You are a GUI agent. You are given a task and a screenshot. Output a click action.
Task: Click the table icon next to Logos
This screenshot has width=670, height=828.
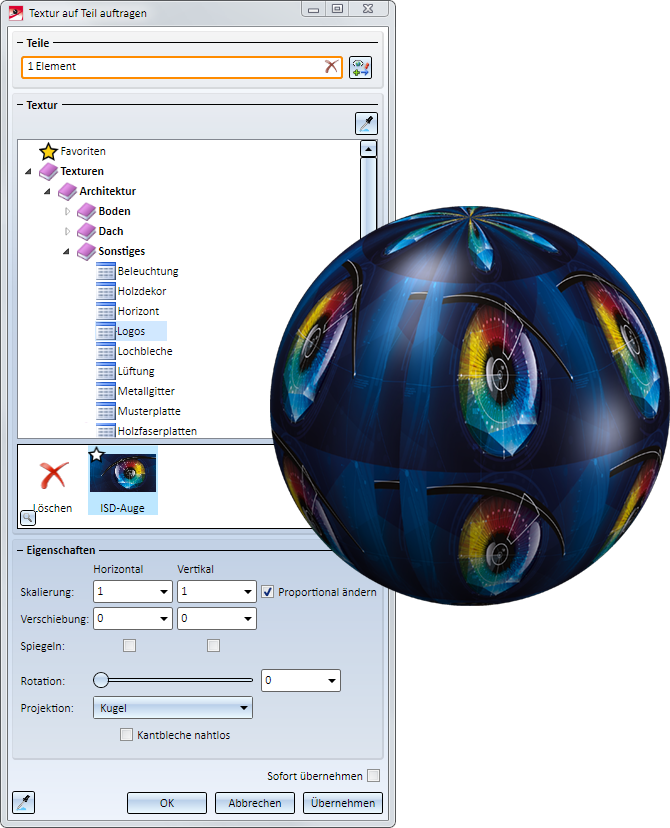[106, 332]
